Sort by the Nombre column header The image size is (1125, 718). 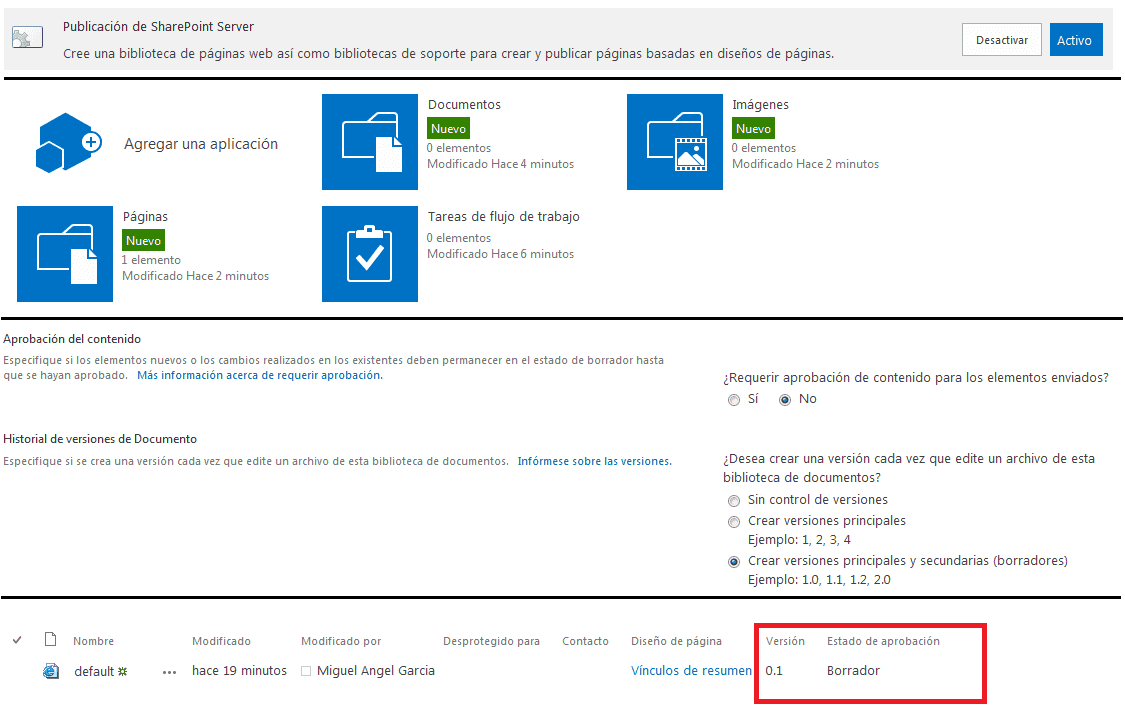click(93, 641)
